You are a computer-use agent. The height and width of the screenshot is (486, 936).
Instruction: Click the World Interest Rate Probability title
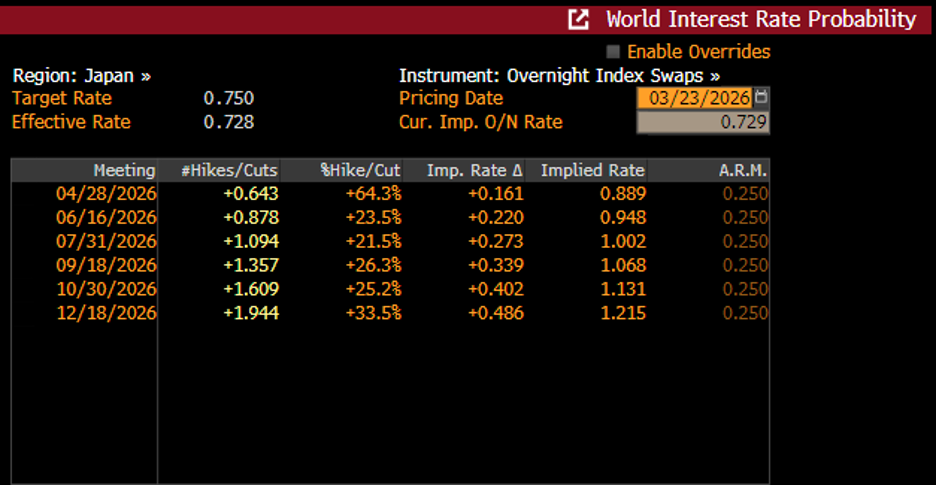click(x=760, y=19)
